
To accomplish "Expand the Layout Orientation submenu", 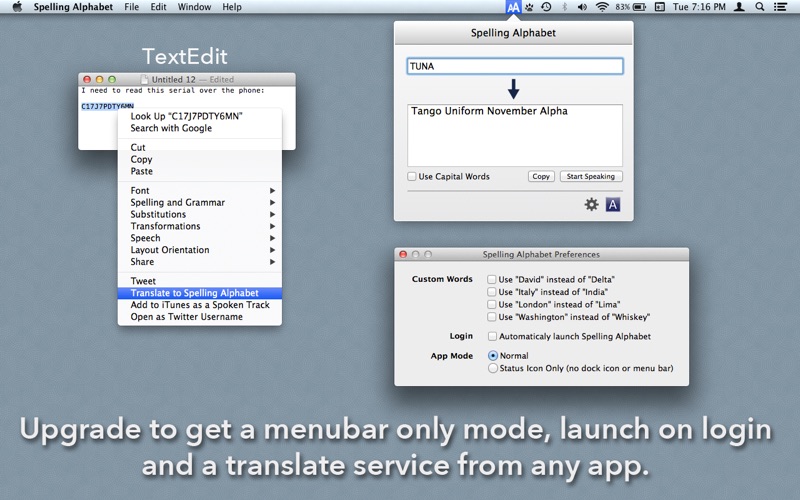I will point(199,250).
